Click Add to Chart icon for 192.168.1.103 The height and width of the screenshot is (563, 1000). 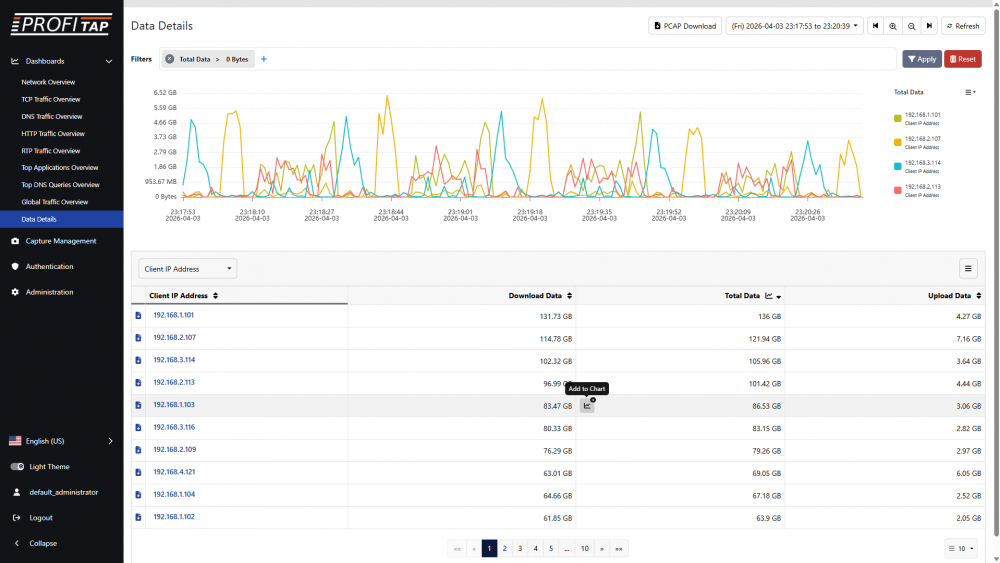pos(588,405)
